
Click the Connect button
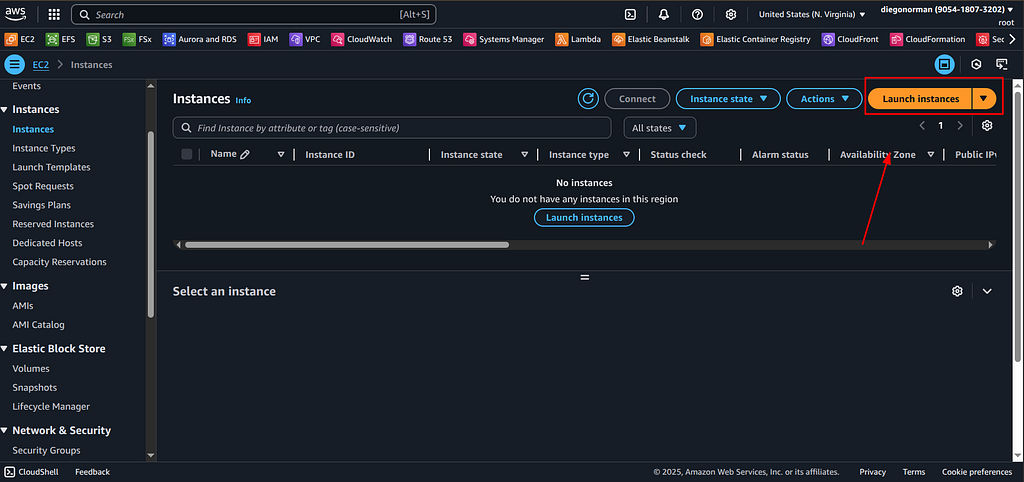click(637, 99)
